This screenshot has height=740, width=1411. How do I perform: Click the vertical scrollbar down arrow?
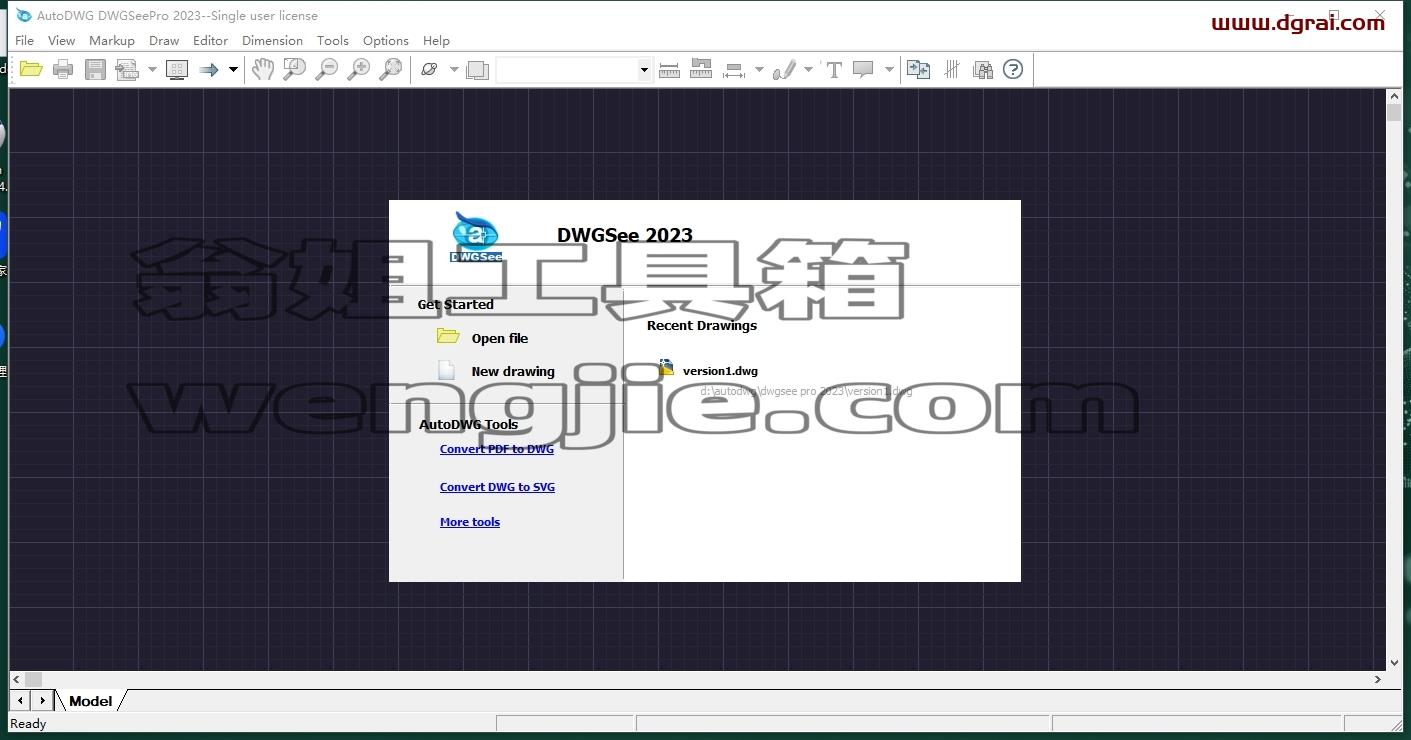tap(1394, 662)
